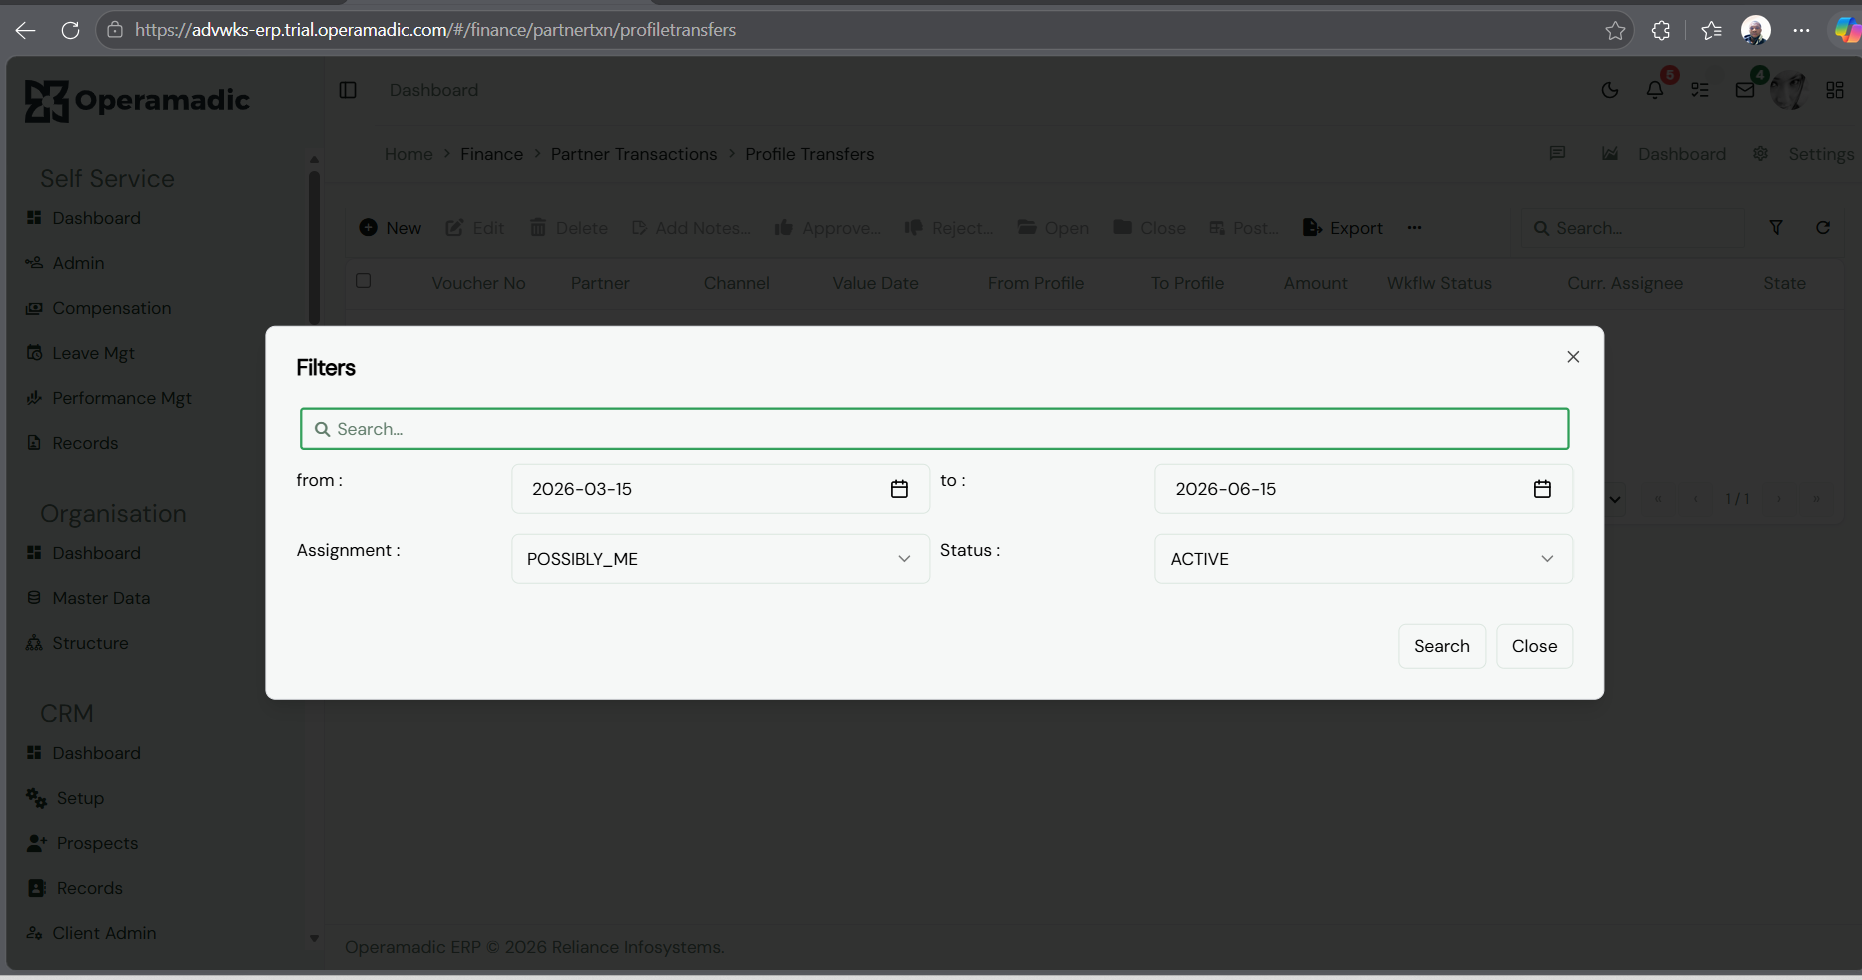
Task: Open the user profile avatar
Action: (x=1789, y=91)
